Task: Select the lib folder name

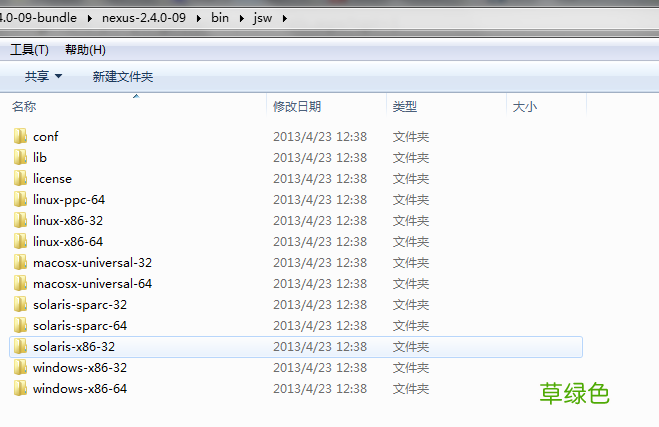Action: (x=40, y=158)
